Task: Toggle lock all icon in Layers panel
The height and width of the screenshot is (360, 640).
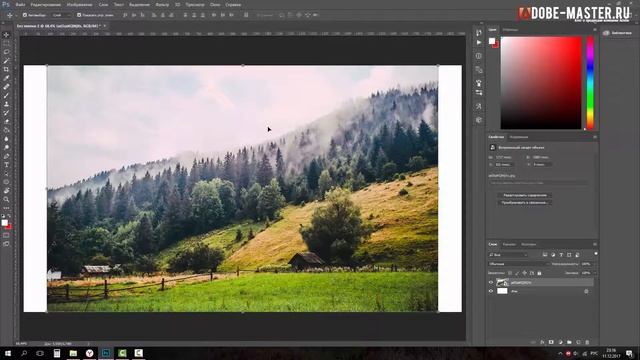Action: [539, 273]
